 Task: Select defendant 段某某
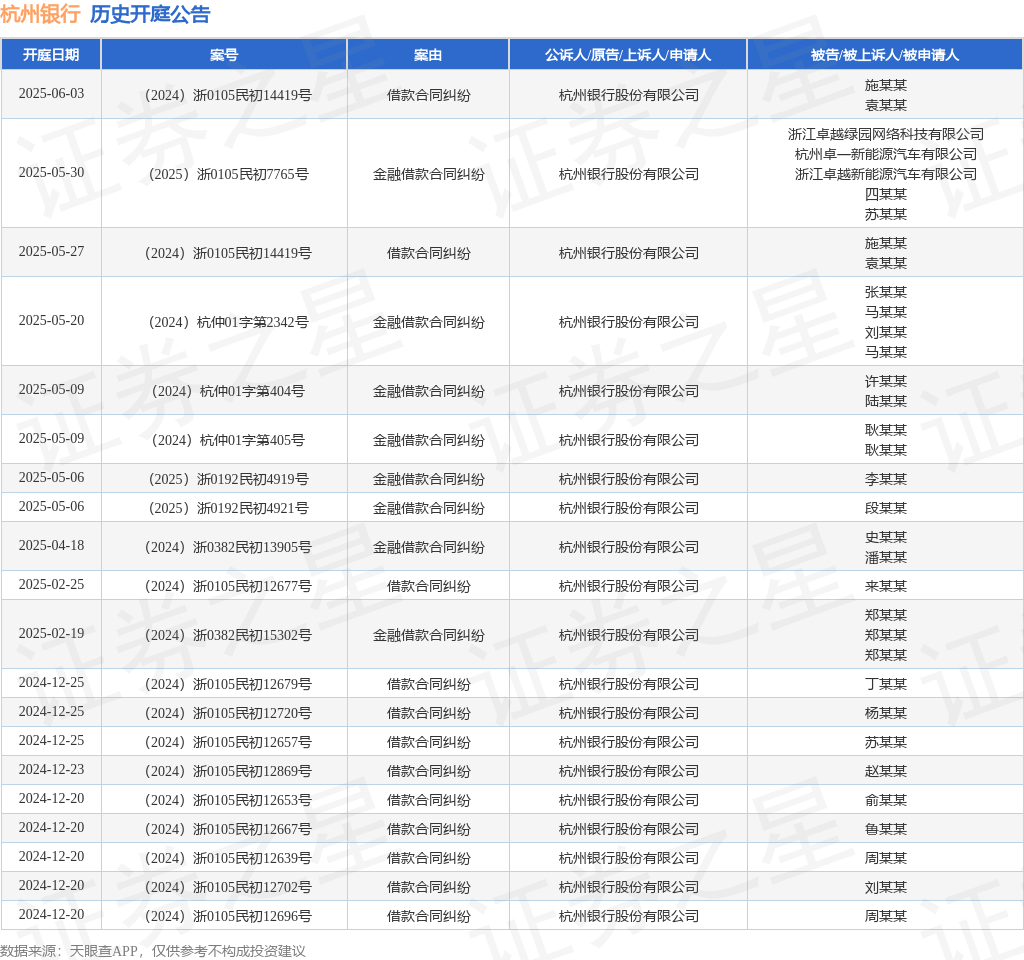pos(886,508)
